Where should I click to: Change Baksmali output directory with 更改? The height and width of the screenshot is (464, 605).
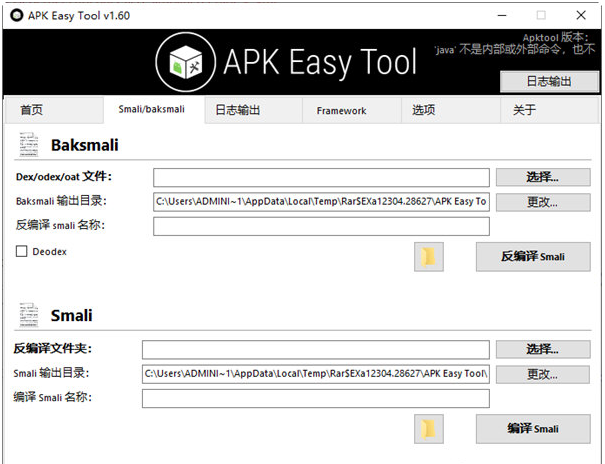(x=543, y=202)
